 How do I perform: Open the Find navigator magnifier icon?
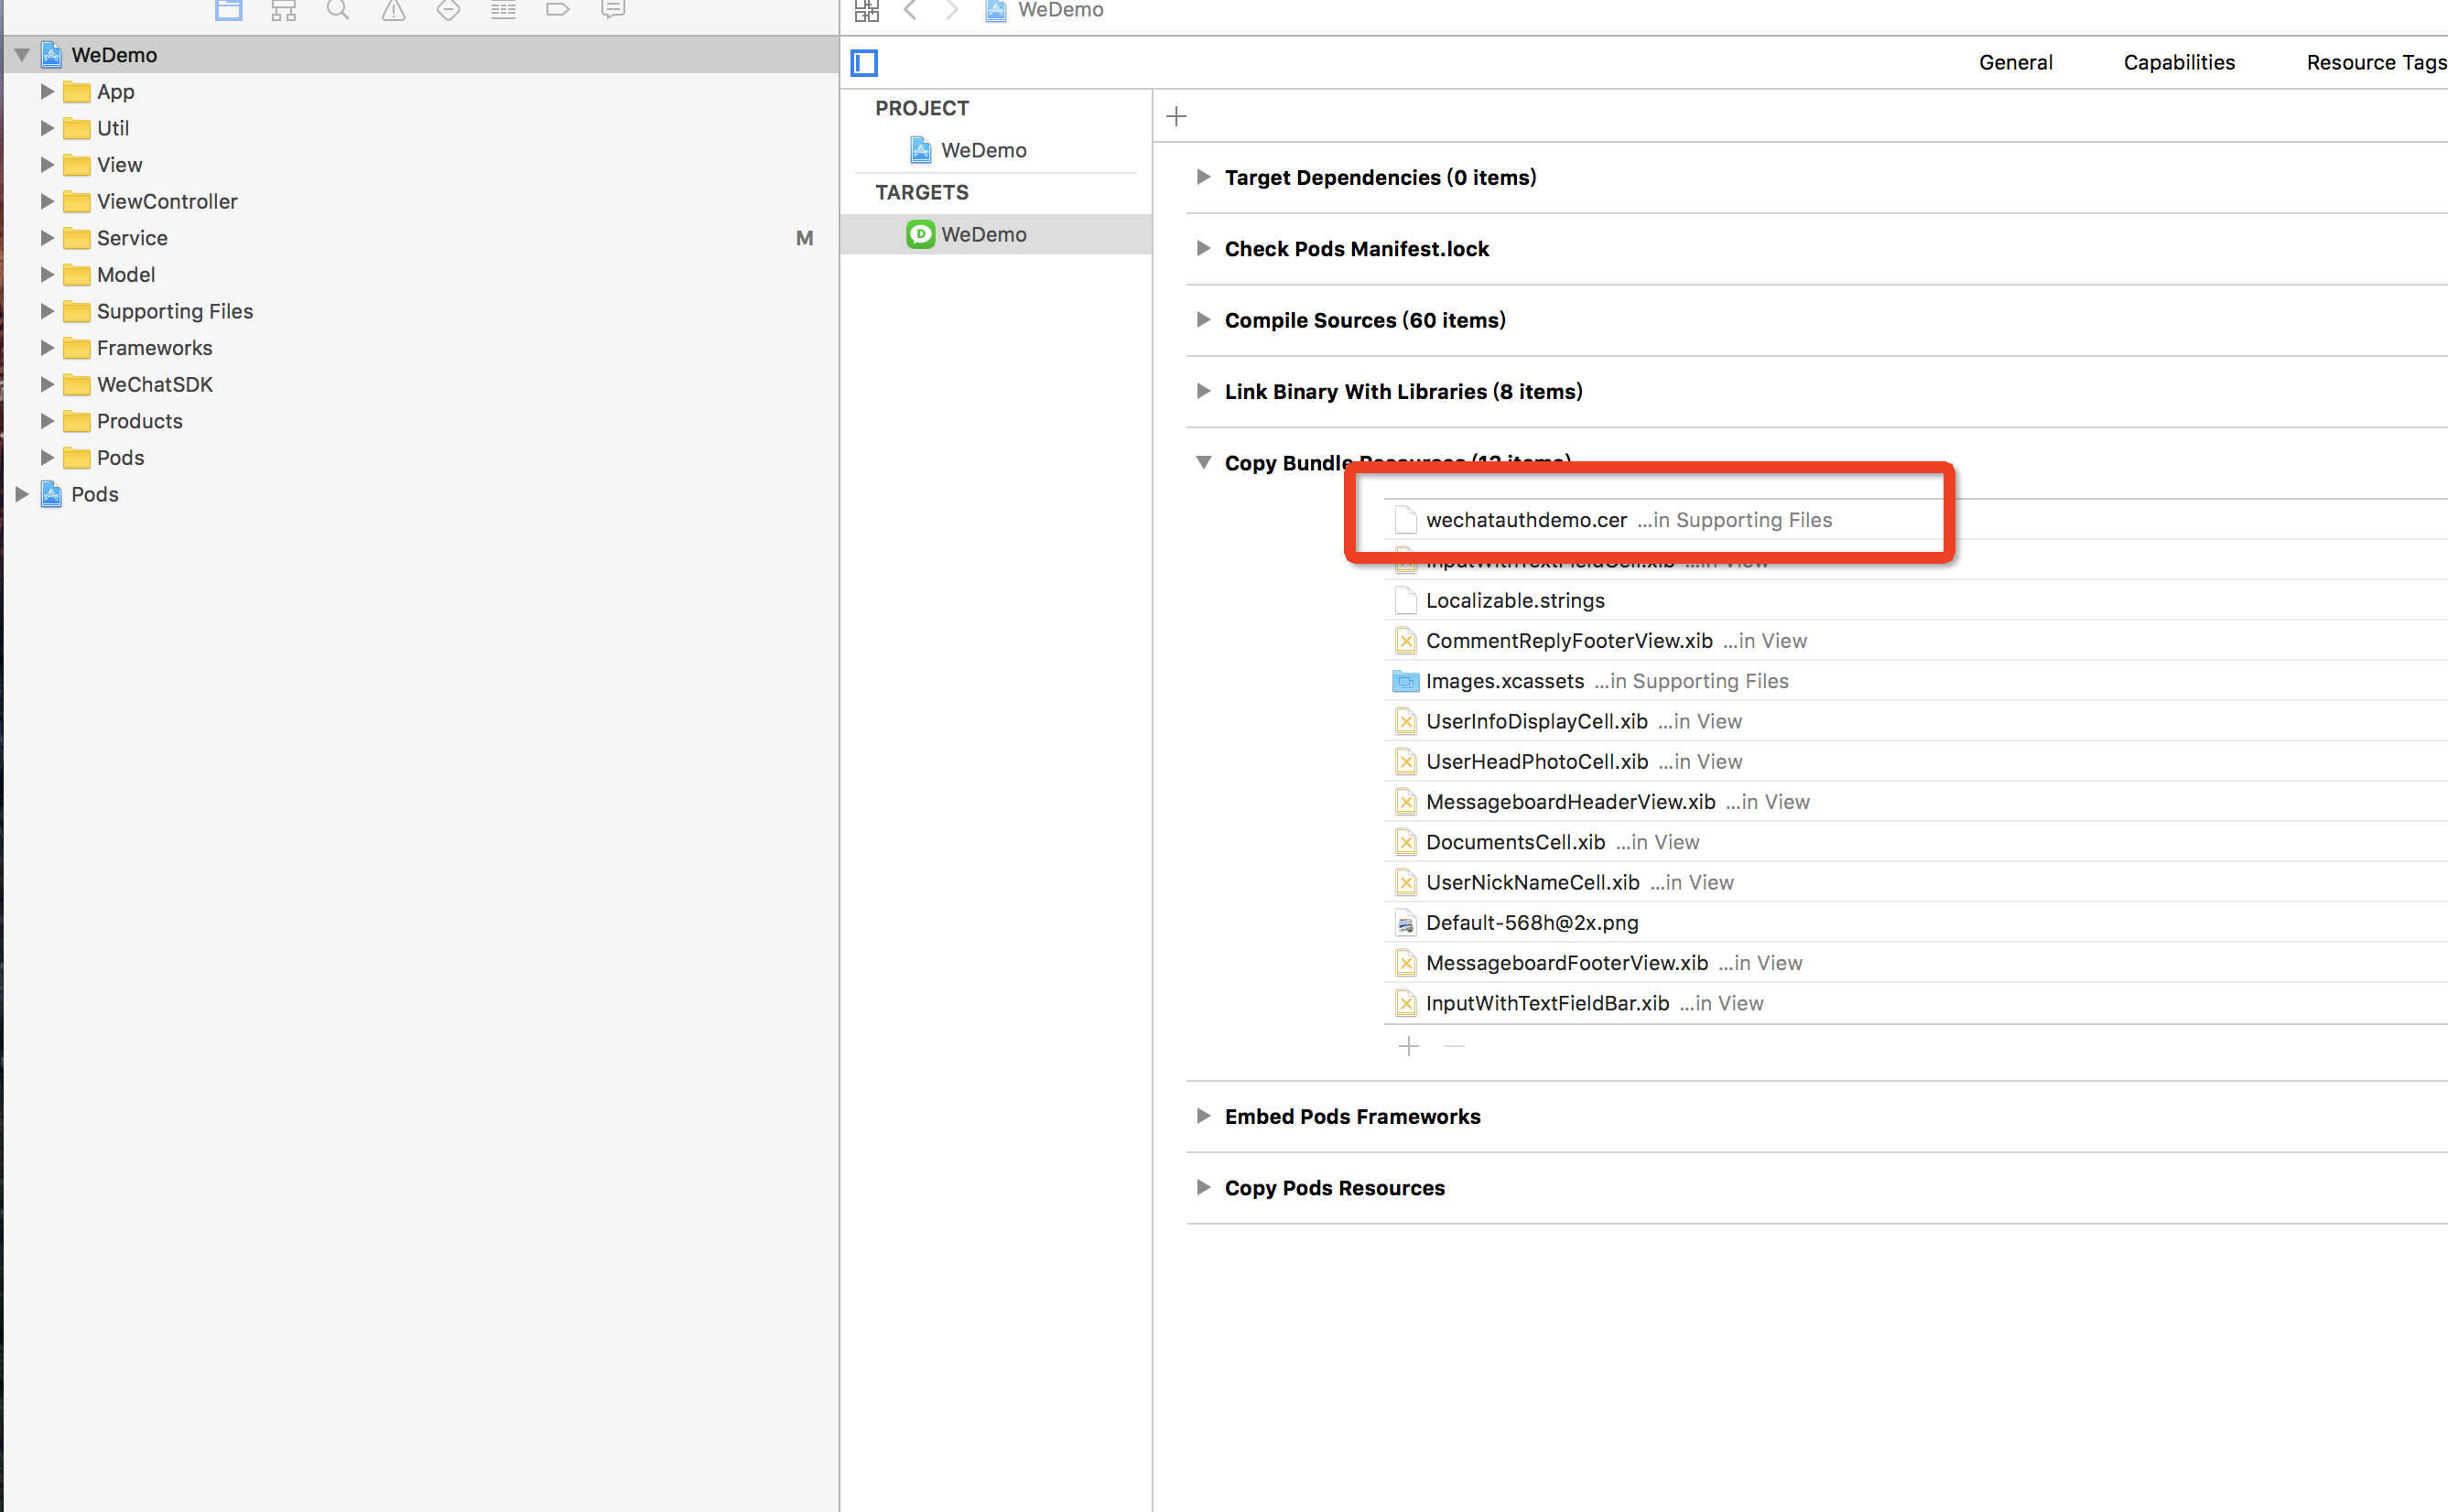pos(338,11)
